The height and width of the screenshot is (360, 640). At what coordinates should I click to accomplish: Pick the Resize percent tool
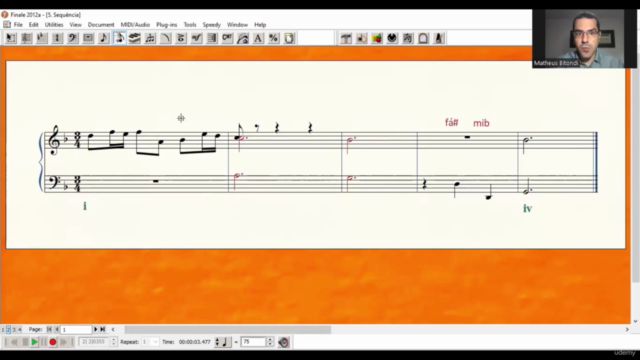(x=273, y=38)
